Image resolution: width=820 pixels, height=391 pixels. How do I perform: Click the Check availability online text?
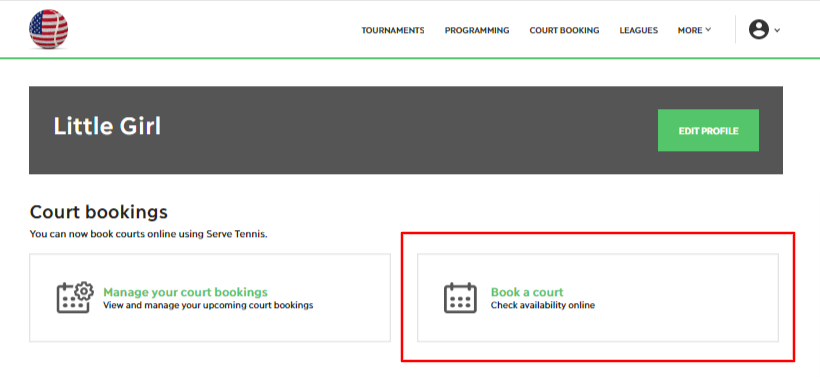coord(542,305)
